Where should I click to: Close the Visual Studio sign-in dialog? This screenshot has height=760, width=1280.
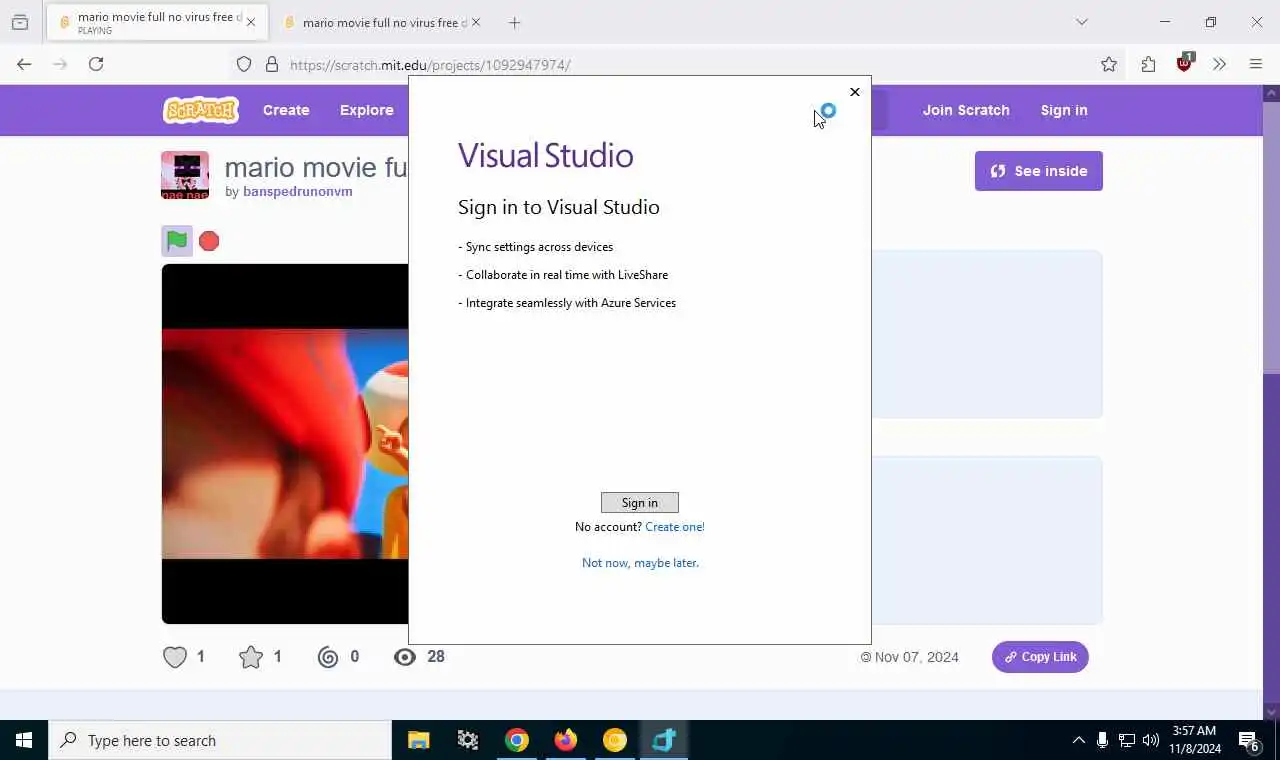(854, 92)
